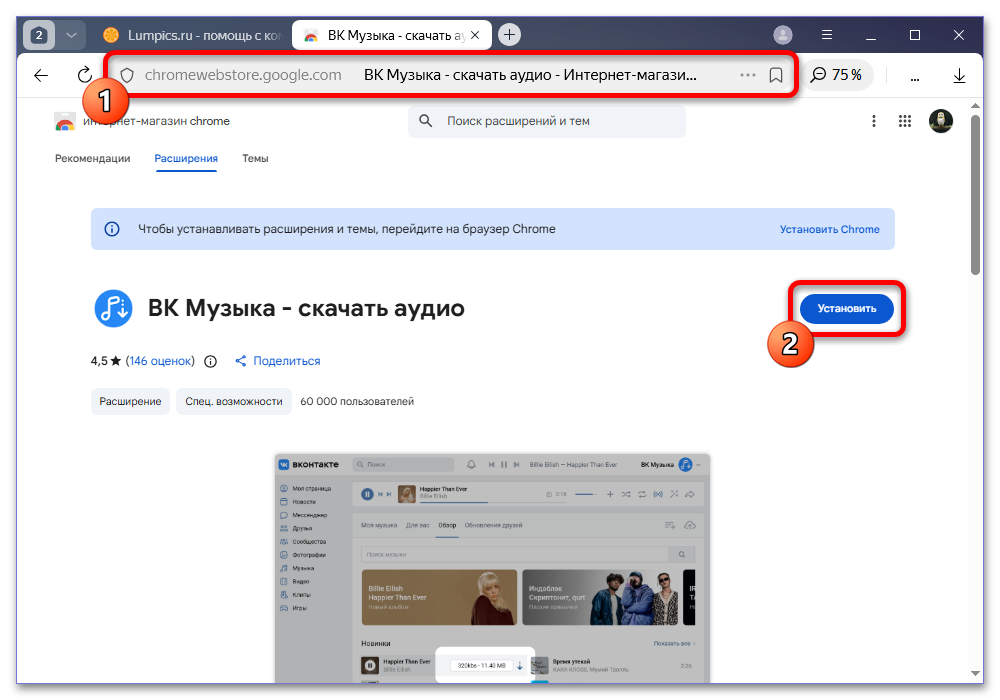Click the Расширение category chip
Screen dimensions: 1000x700
pos(130,402)
